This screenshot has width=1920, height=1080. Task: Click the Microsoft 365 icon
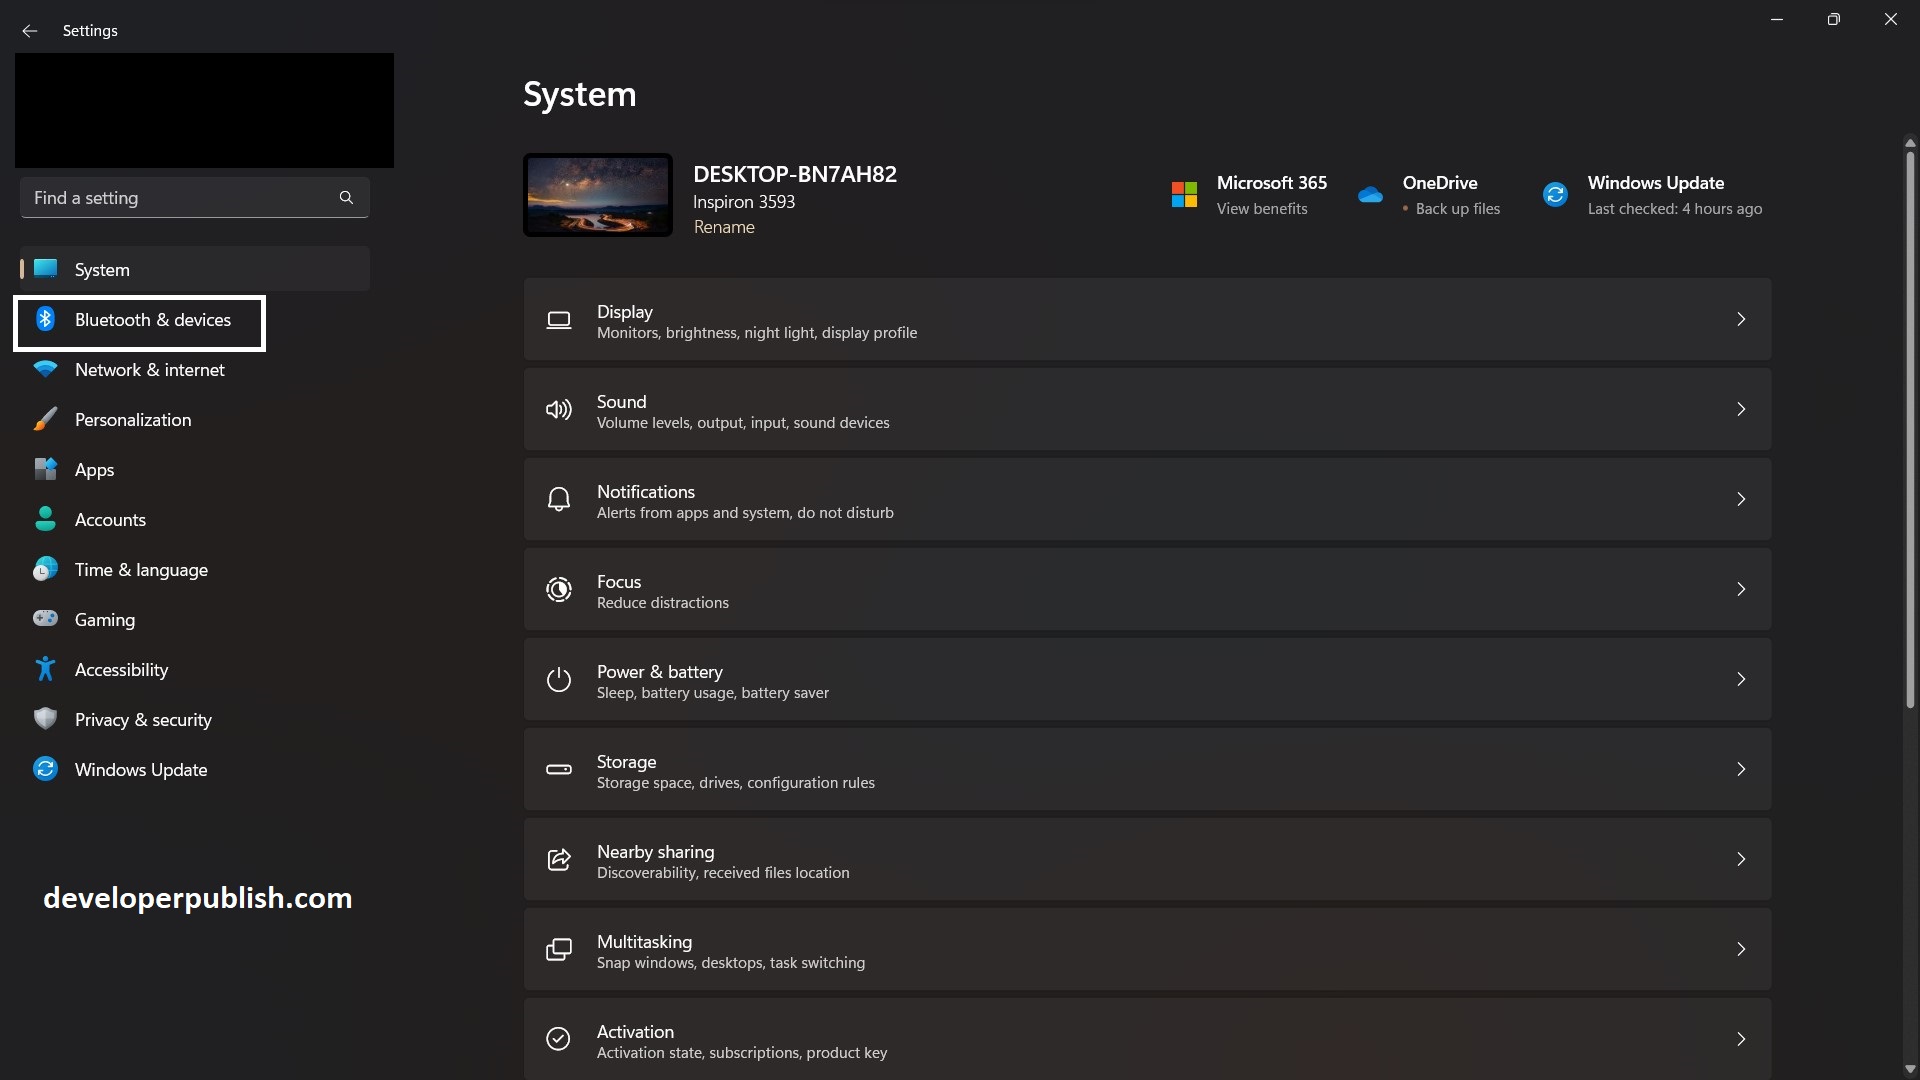tap(1183, 194)
